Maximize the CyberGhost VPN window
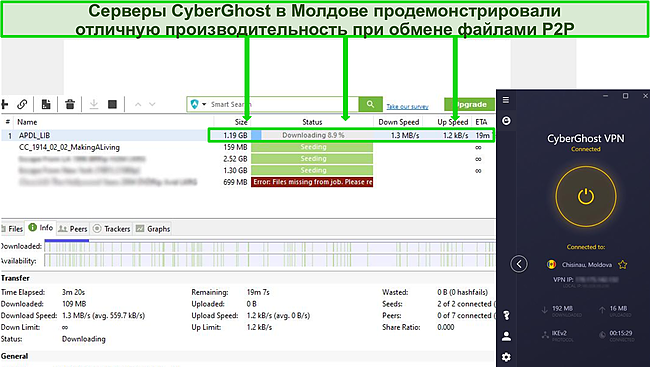Screen dimensions: 650x367 tap(625, 96)
